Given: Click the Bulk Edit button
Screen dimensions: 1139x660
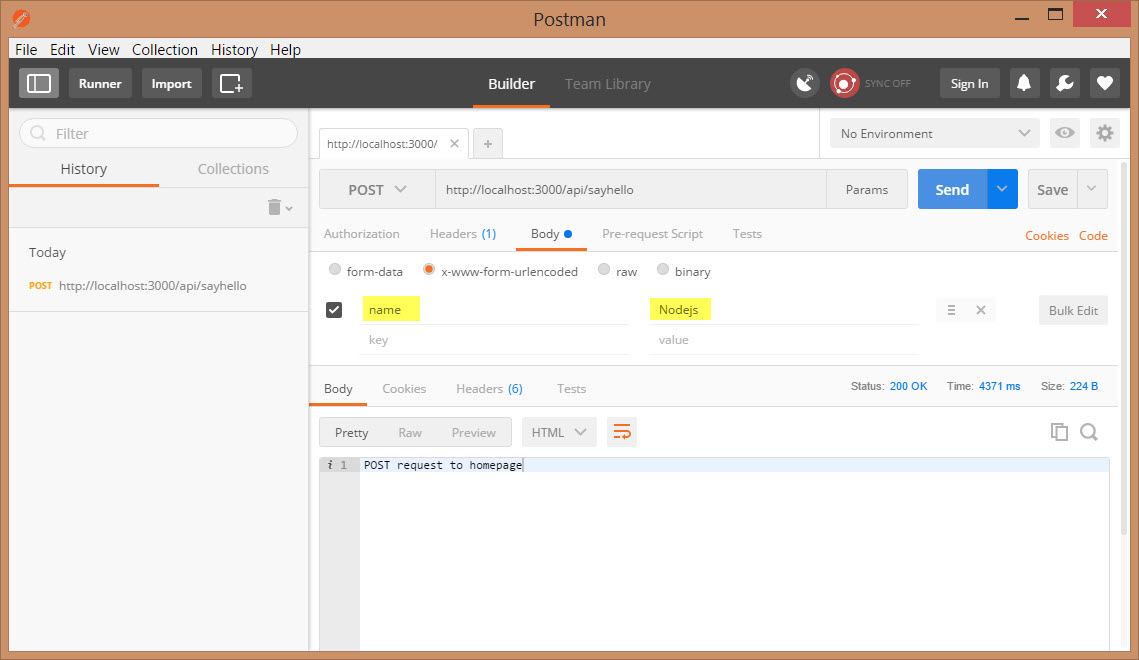Looking at the screenshot, I should 1073,310.
